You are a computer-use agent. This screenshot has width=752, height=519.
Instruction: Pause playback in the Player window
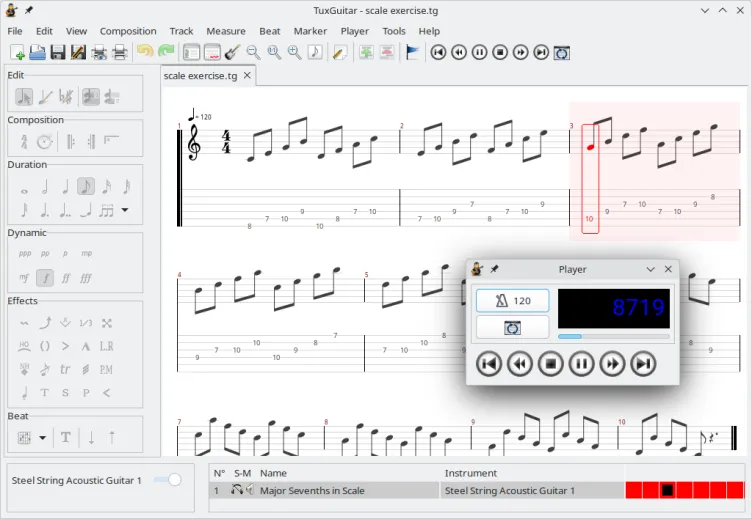tap(581, 364)
